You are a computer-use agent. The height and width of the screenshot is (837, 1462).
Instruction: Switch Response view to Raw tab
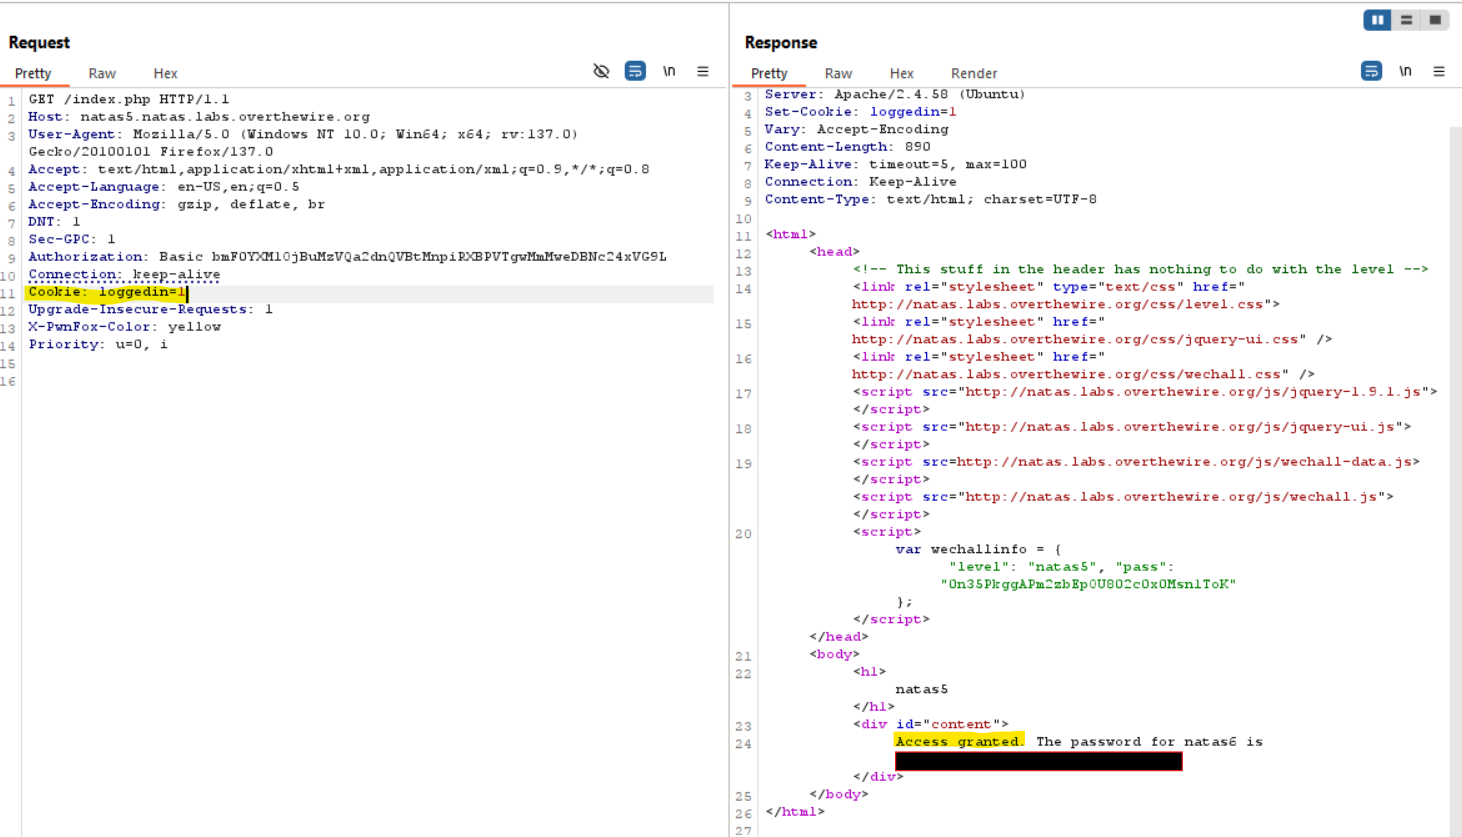(838, 73)
